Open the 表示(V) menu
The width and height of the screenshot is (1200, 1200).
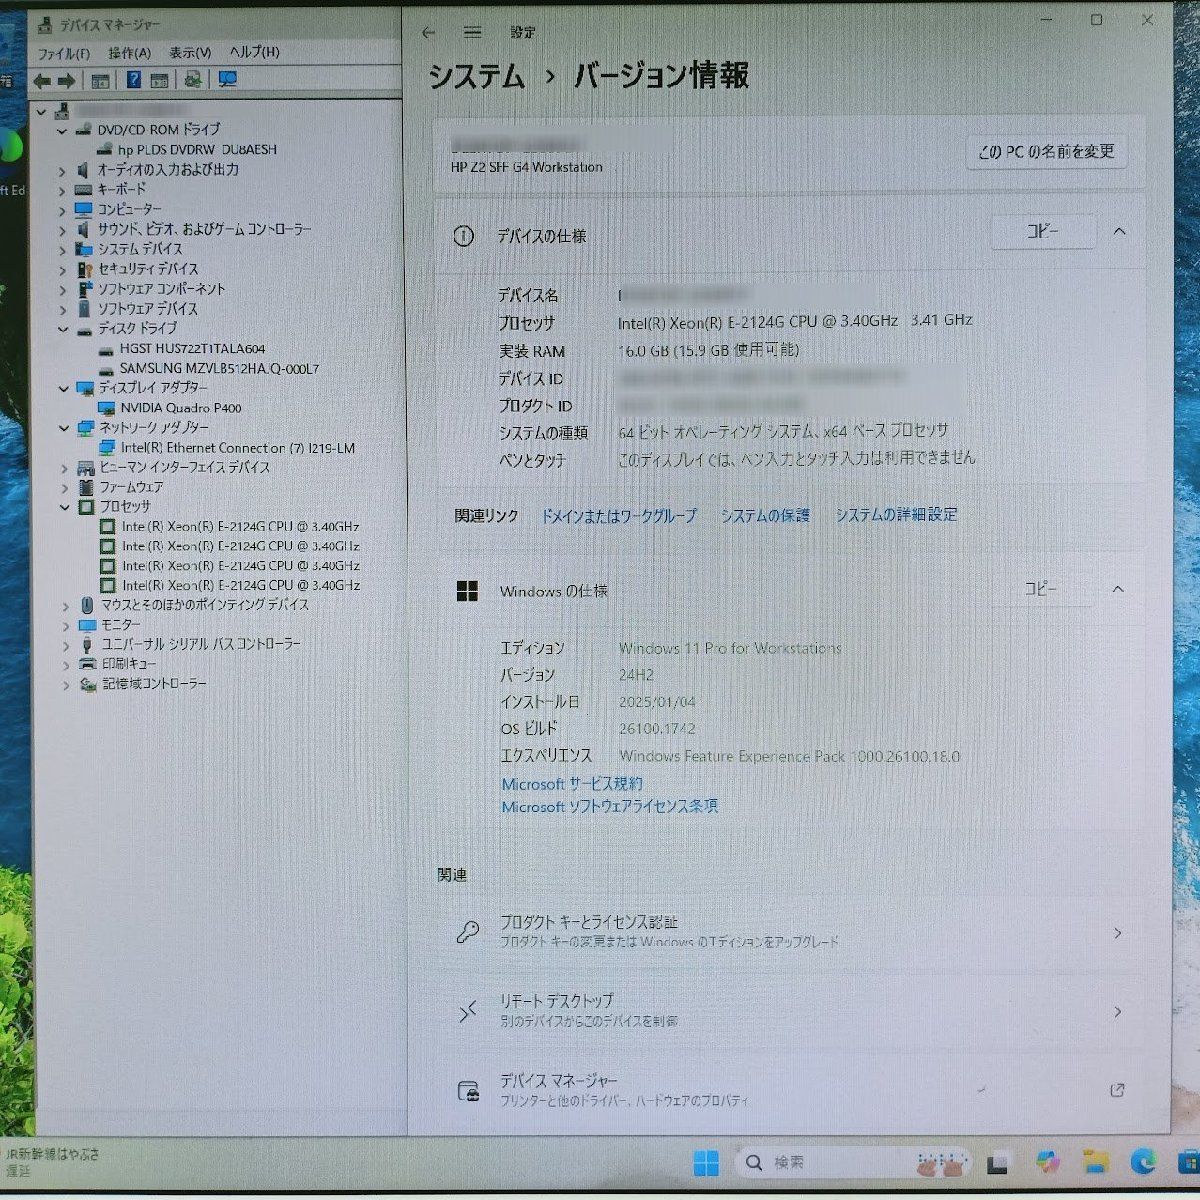[x=189, y=53]
